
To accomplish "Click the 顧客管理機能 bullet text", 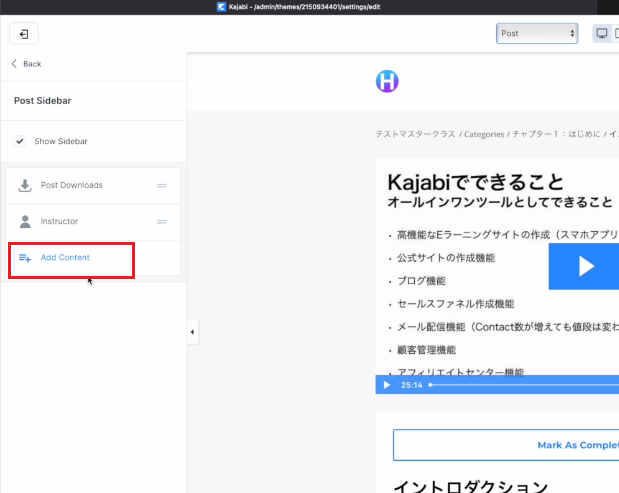I will 426,350.
